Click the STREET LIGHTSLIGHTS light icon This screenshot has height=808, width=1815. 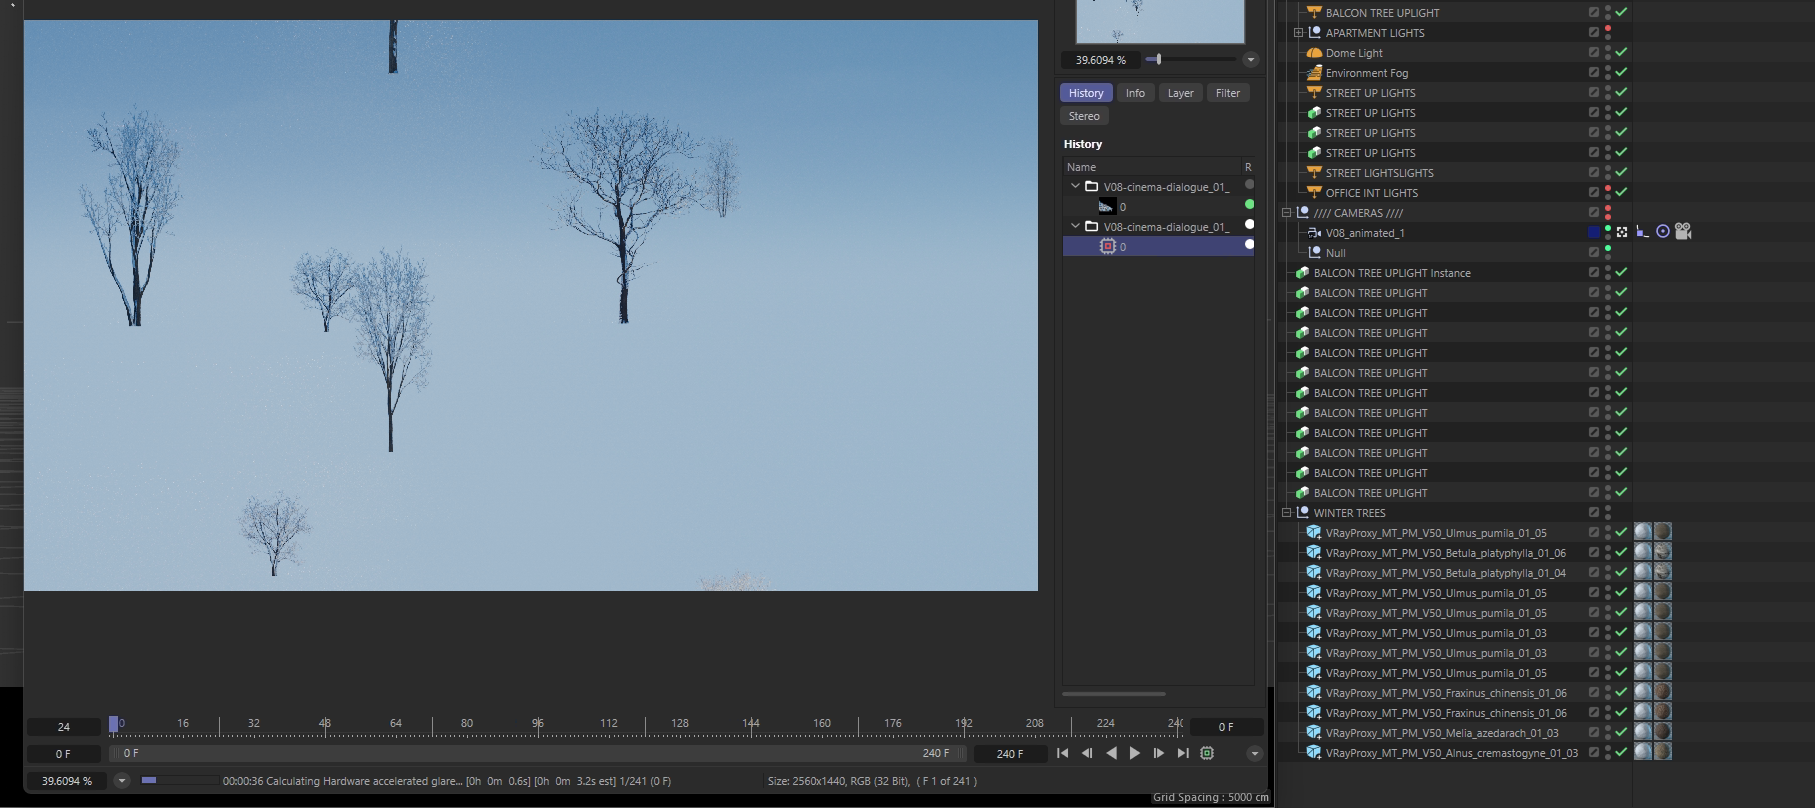pyautogui.click(x=1314, y=173)
